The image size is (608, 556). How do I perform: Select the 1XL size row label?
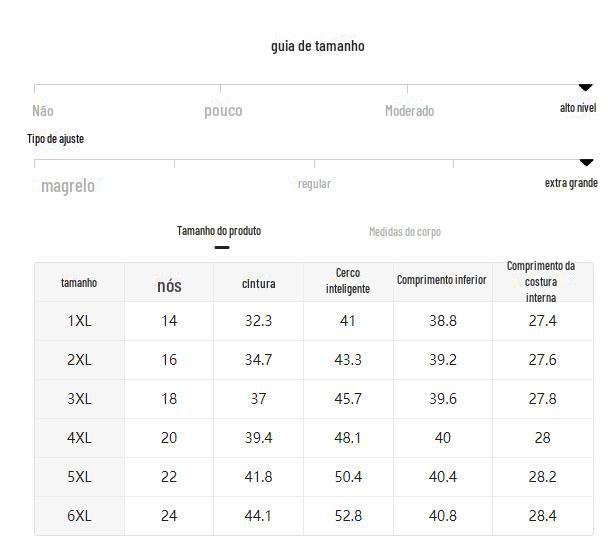tap(79, 321)
